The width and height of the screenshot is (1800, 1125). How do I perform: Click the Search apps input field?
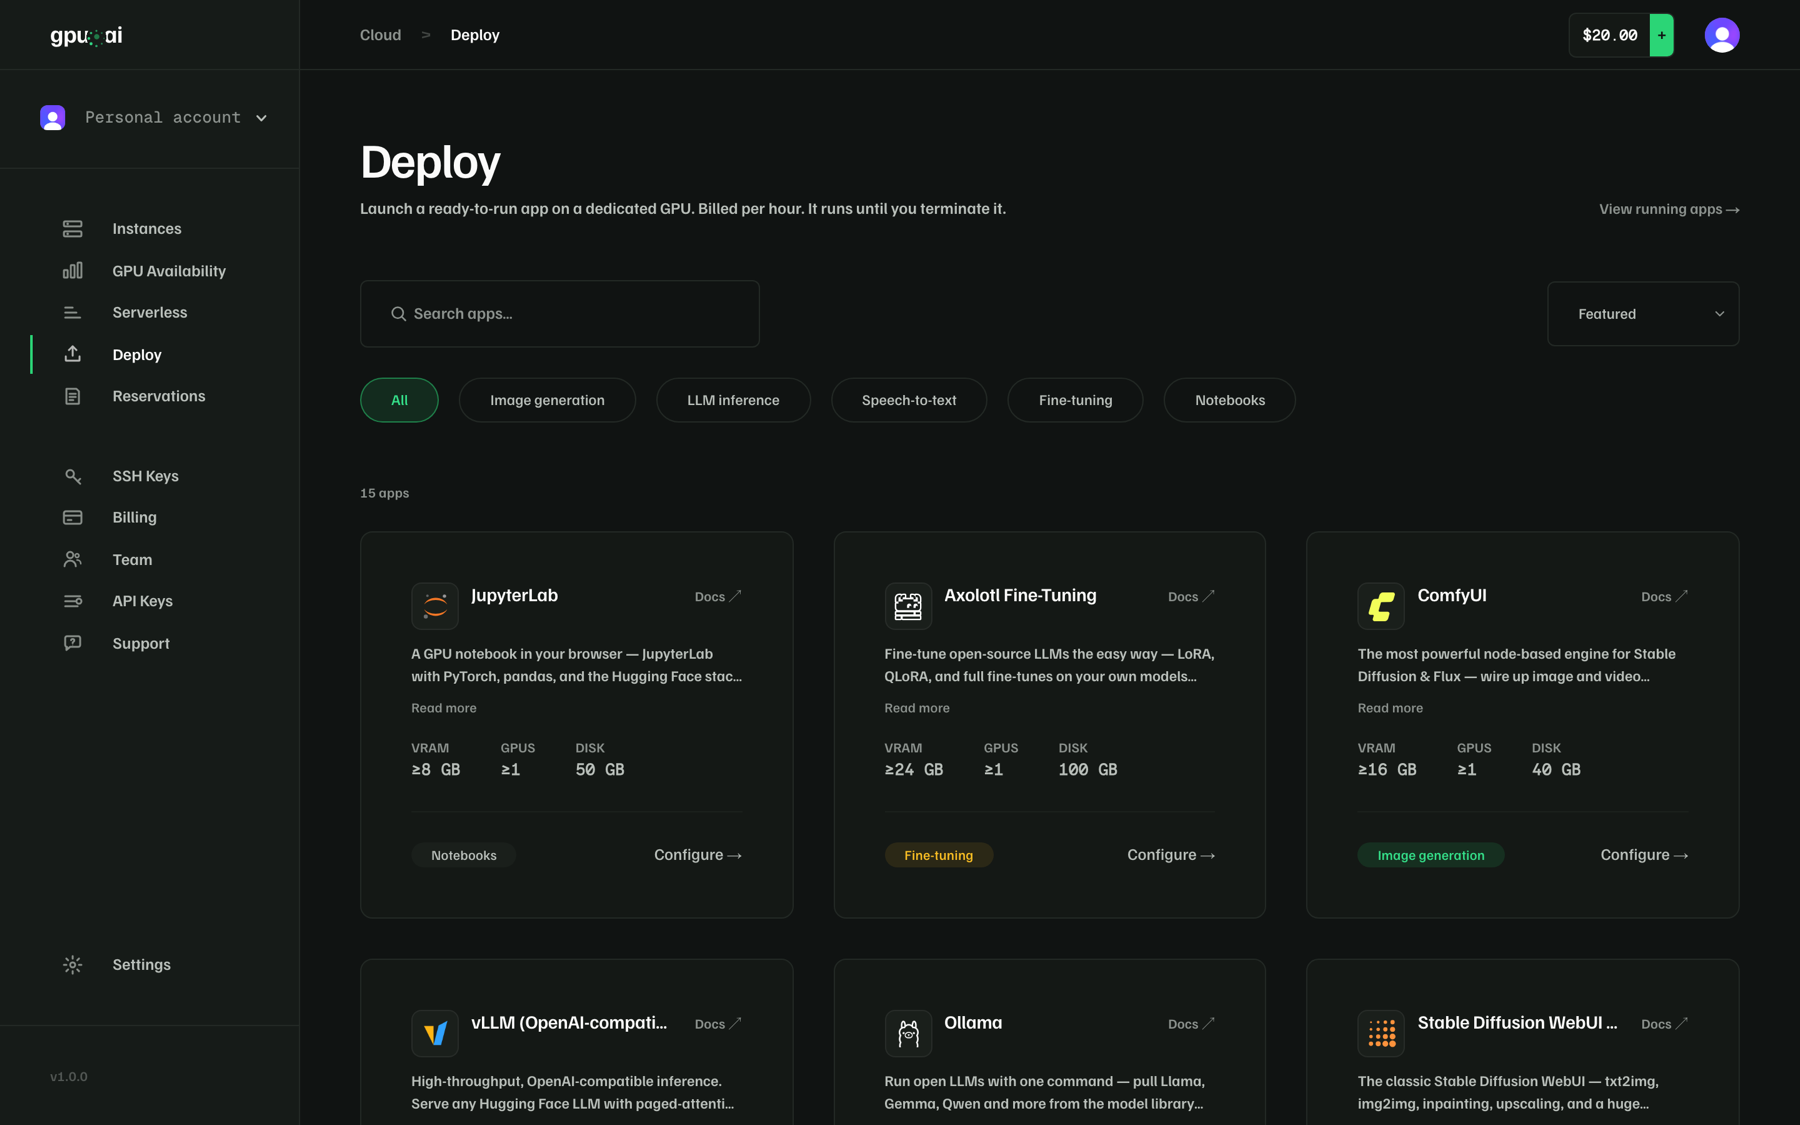[560, 314]
